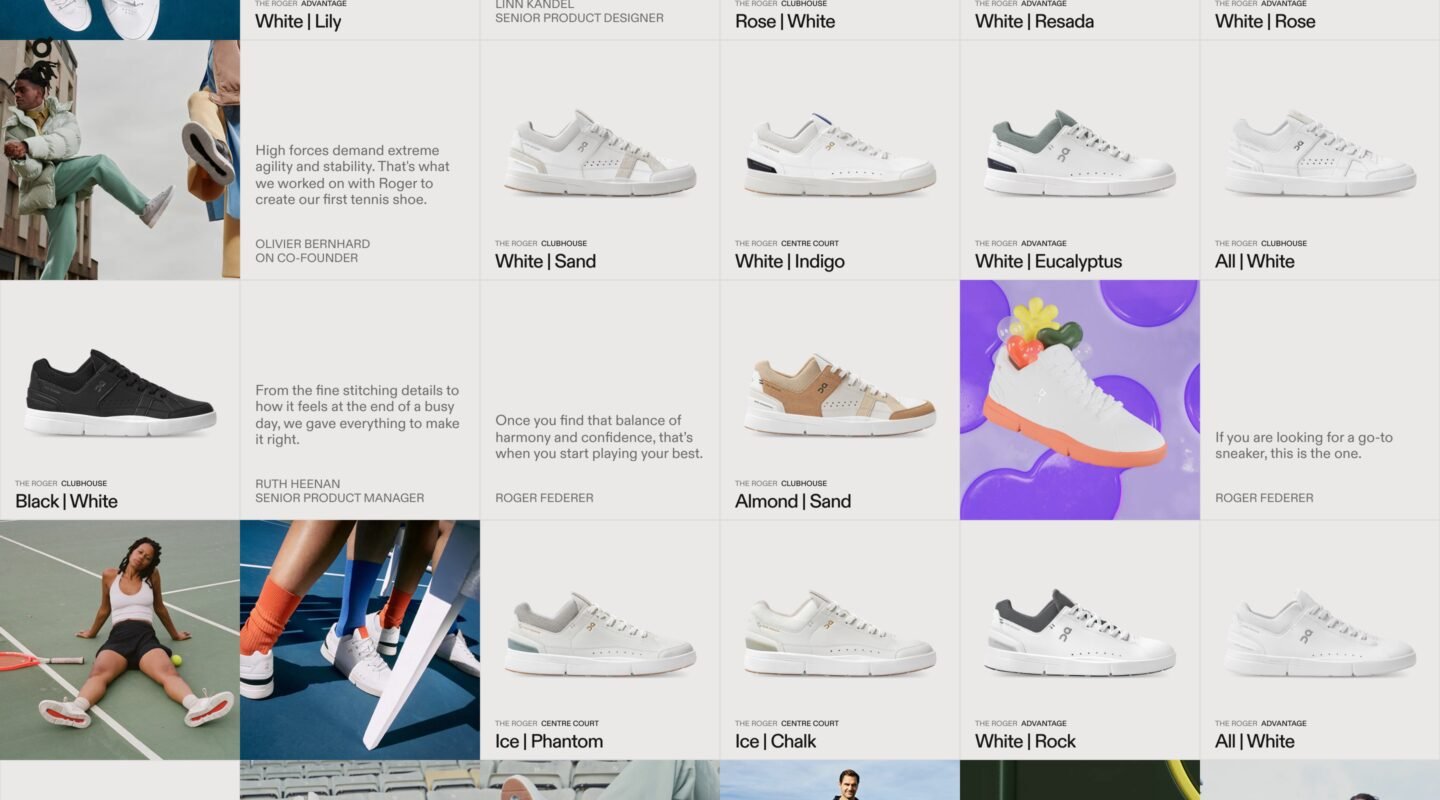Screen dimensions: 1440x800
Task: Open photo of woman sitting on tennis court
Action: (120, 640)
